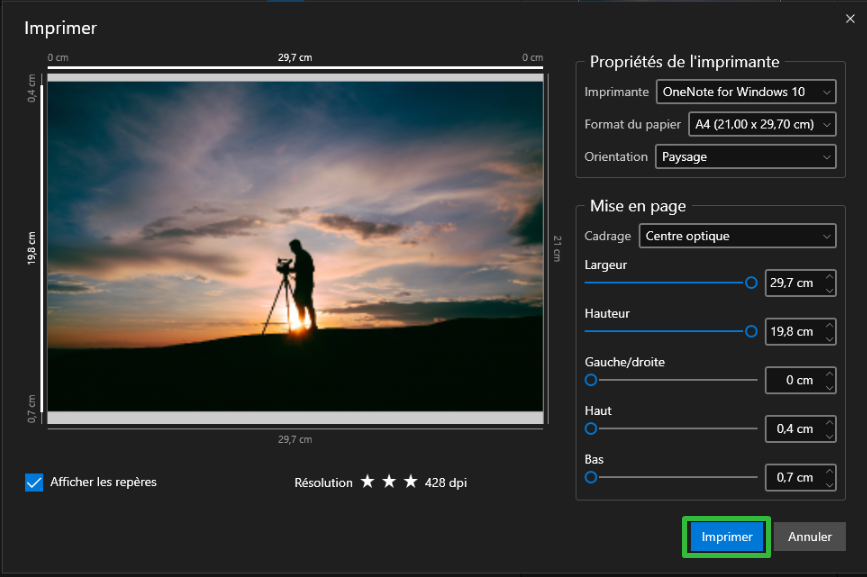Click the Cadrage label
The height and width of the screenshot is (577, 867).
pos(608,236)
